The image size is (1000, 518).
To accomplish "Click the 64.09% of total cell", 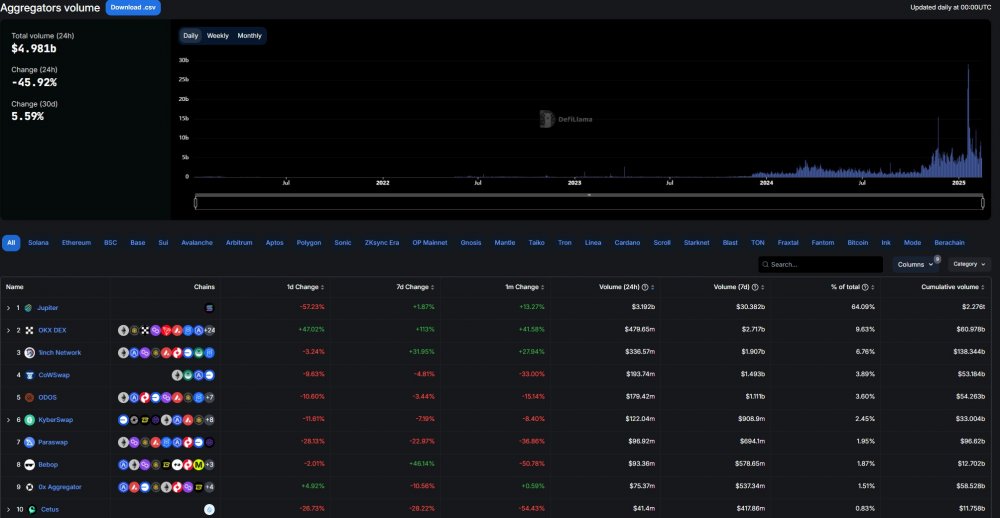I will pyautogui.click(x=864, y=308).
